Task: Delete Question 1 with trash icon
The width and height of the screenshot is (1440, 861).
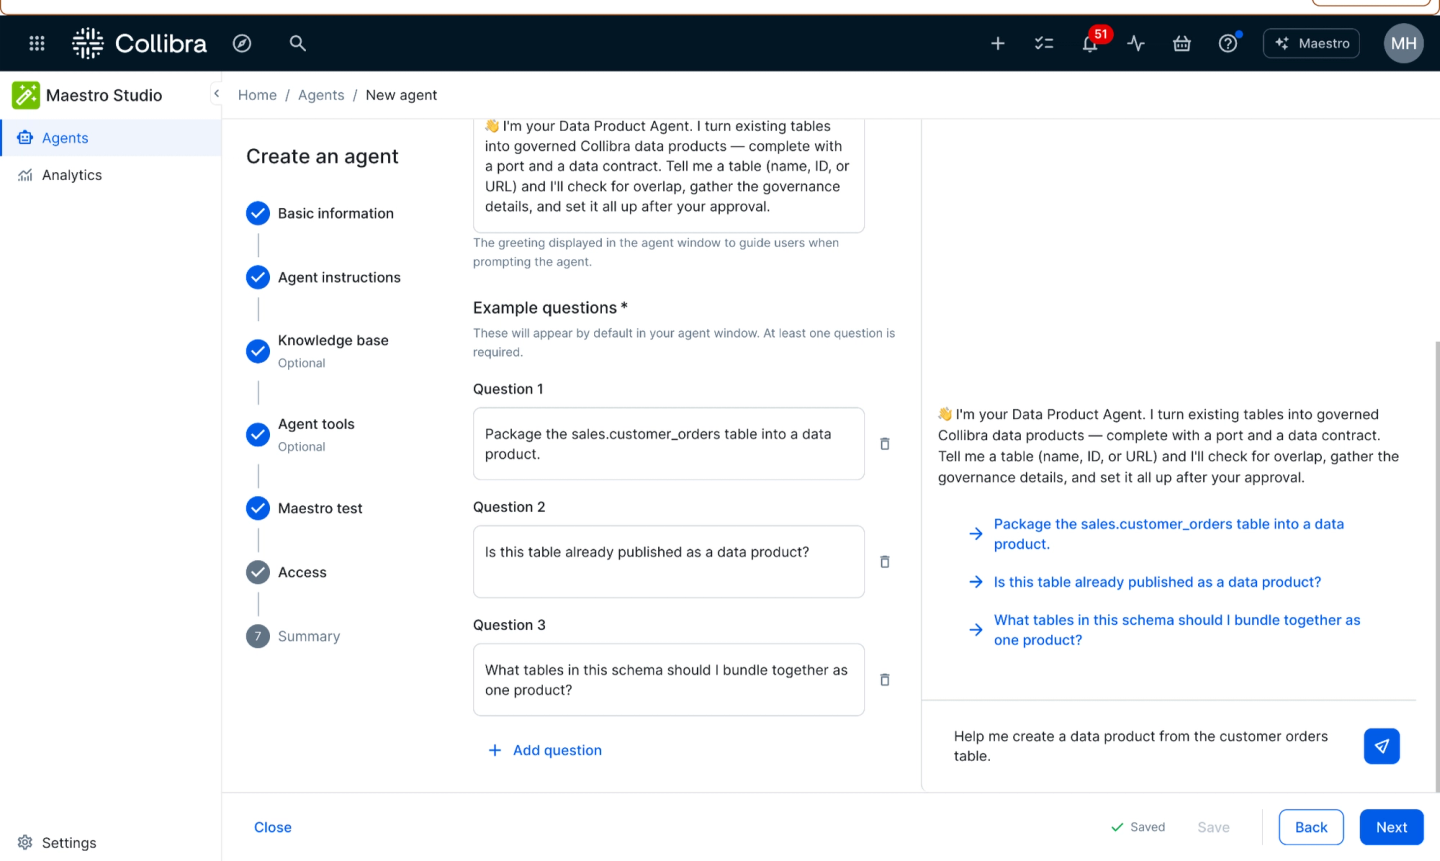Action: coord(885,444)
